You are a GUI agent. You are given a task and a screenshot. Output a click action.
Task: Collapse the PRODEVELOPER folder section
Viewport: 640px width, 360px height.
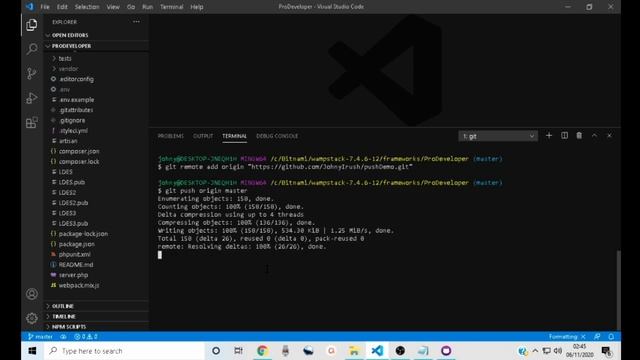pos(96,46)
